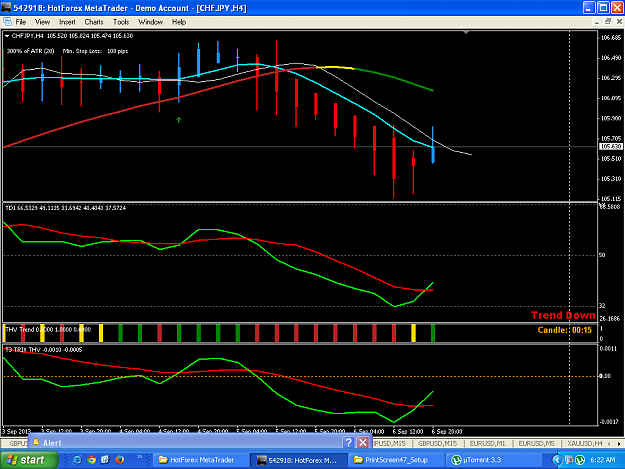Image resolution: width=625 pixels, height=469 pixels.
Task: Click the 106.685 price scale label
Action: pyautogui.click(x=611, y=38)
